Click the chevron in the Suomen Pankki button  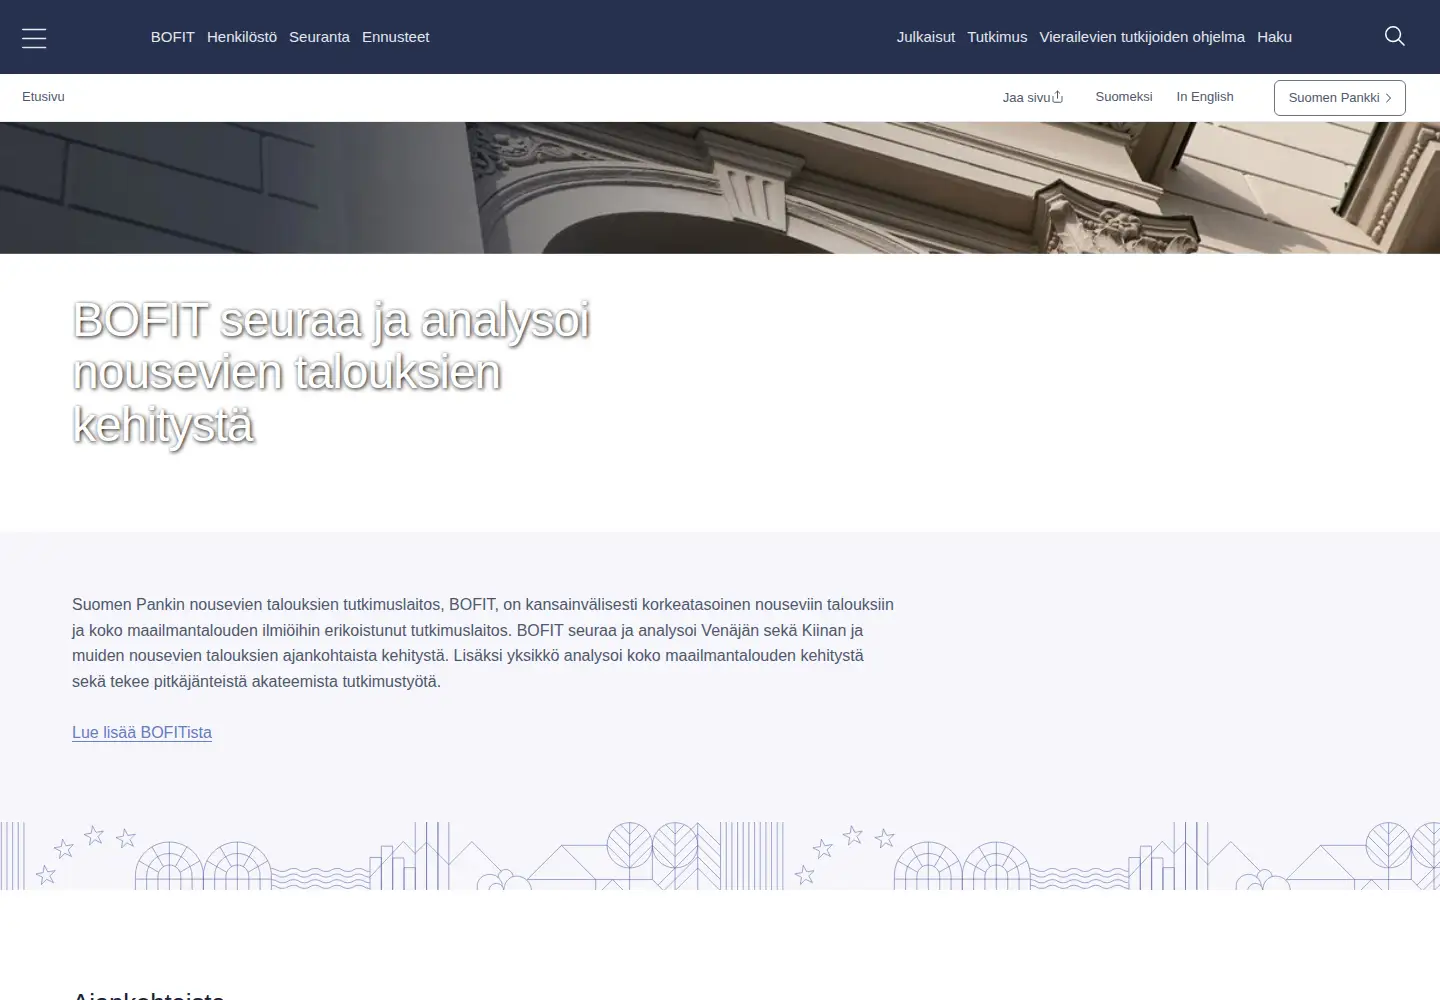(x=1389, y=98)
